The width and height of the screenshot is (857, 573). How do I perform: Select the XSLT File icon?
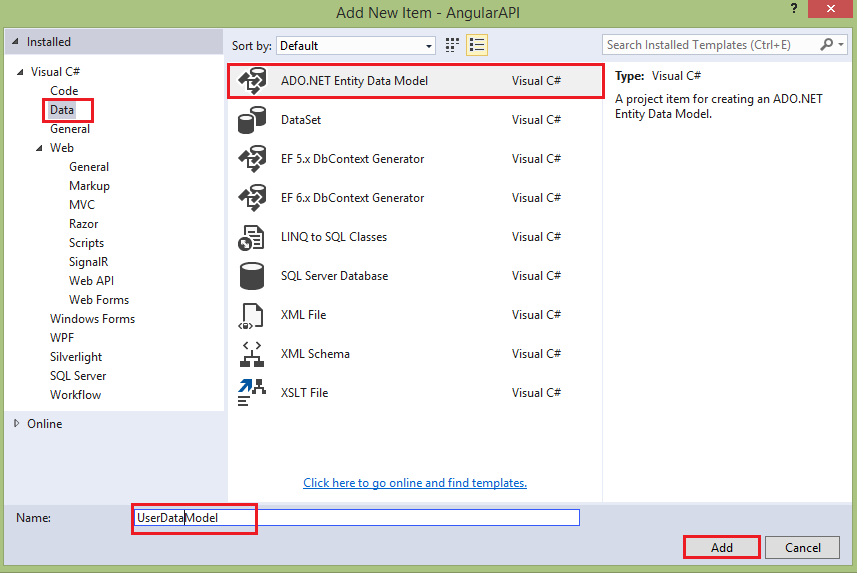point(250,393)
